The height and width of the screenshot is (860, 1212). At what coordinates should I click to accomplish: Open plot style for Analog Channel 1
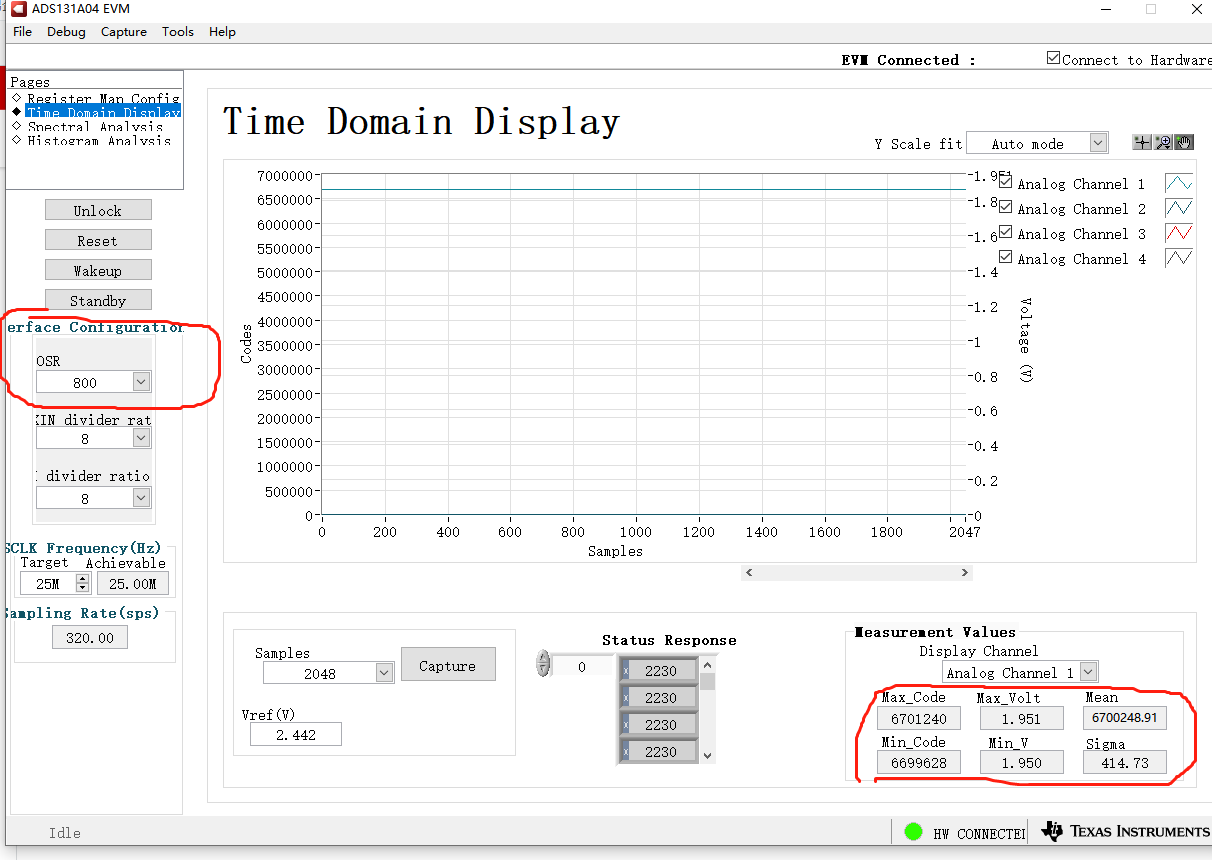tap(1179, 184)
